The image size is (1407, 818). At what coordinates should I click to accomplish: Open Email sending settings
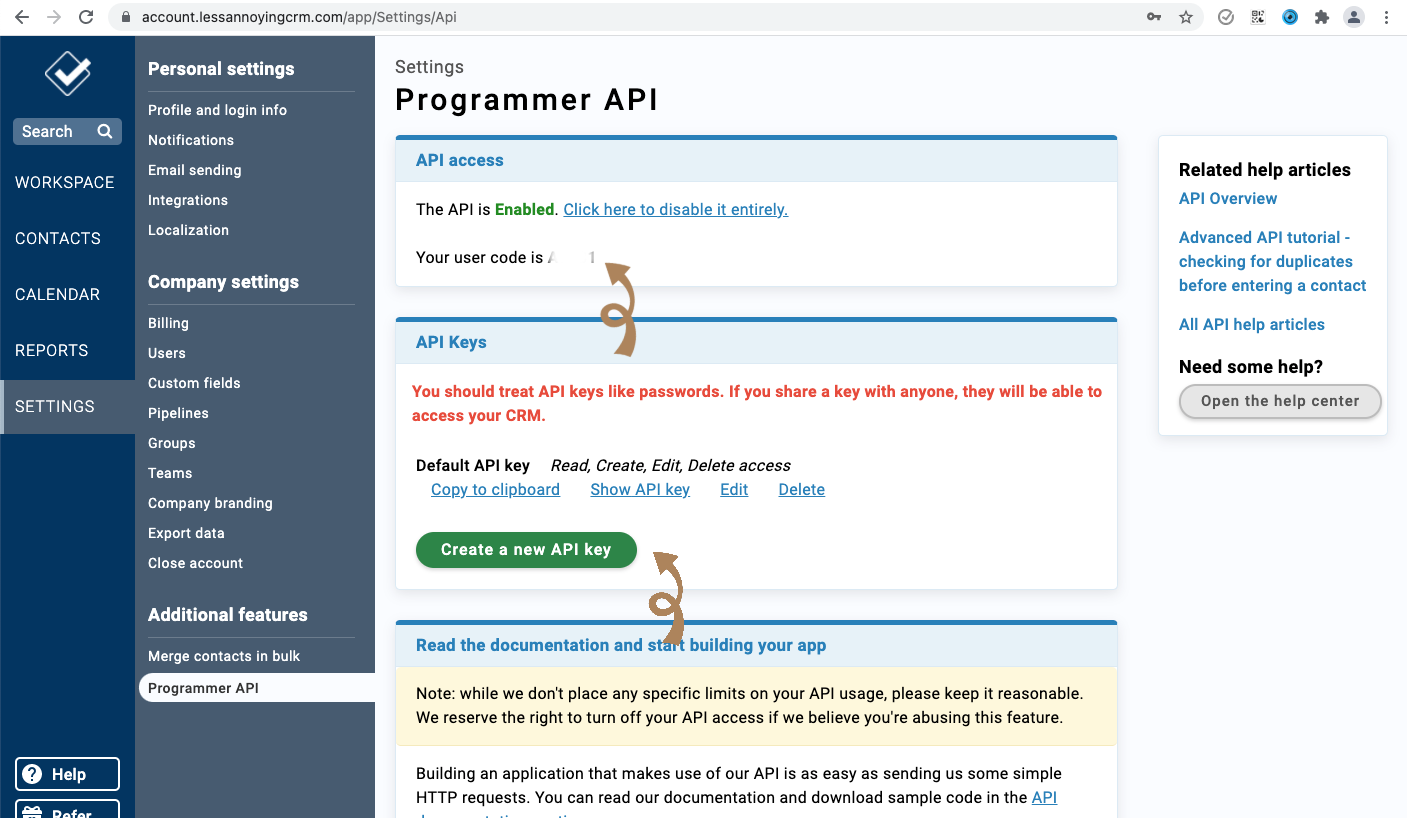[195, 170]
